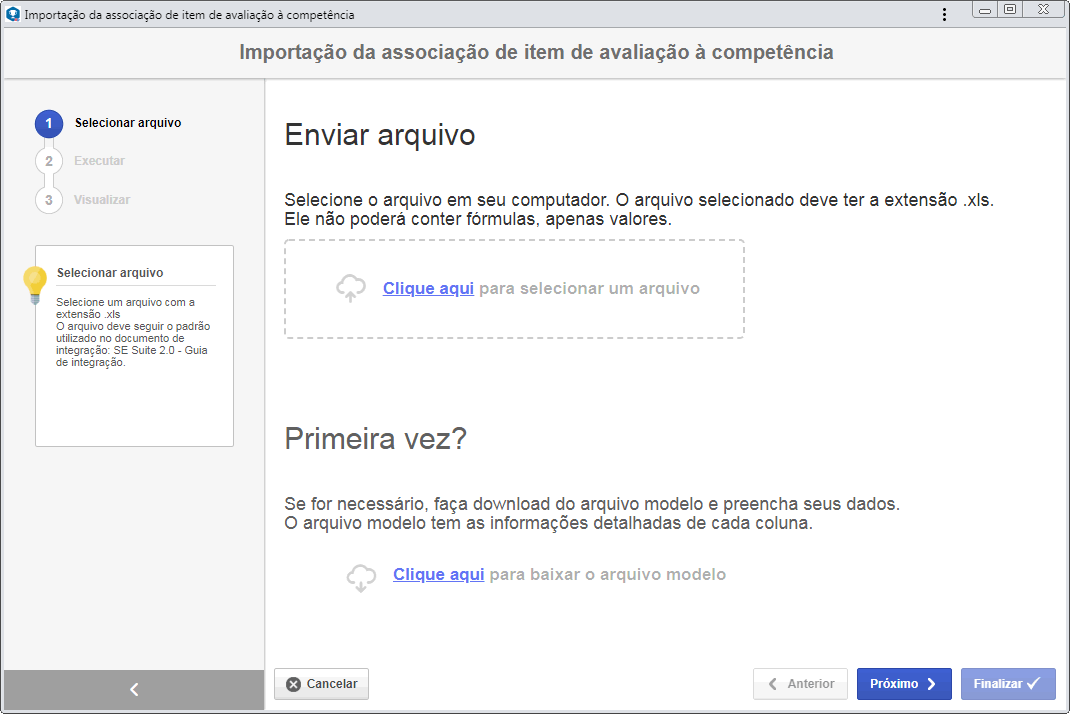The height and width of the screenshot is (714, 1070).
Task: Click 'para selecionar um arquivo' text
Action: click(589, 288)
